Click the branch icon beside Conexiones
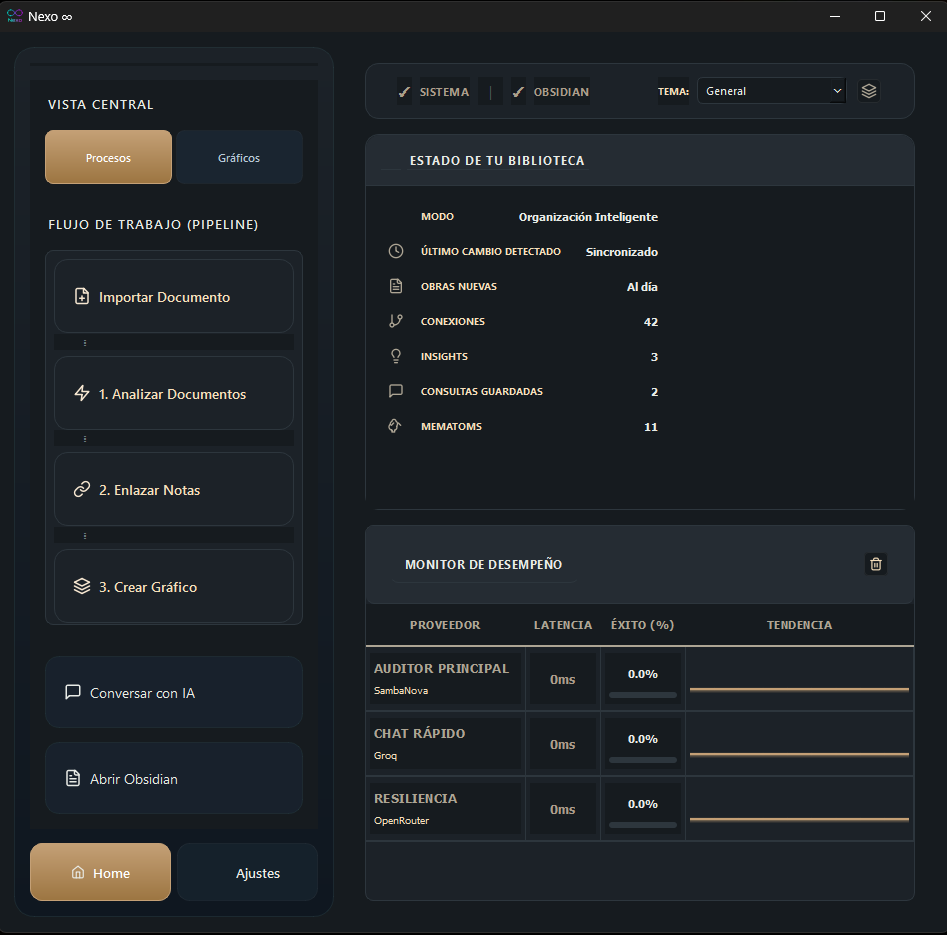The image size is (947, 935). tap(396, 321)
